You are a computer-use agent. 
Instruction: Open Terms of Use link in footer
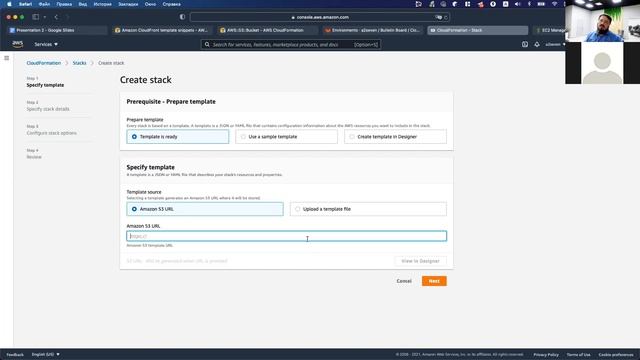coord(578,355)
